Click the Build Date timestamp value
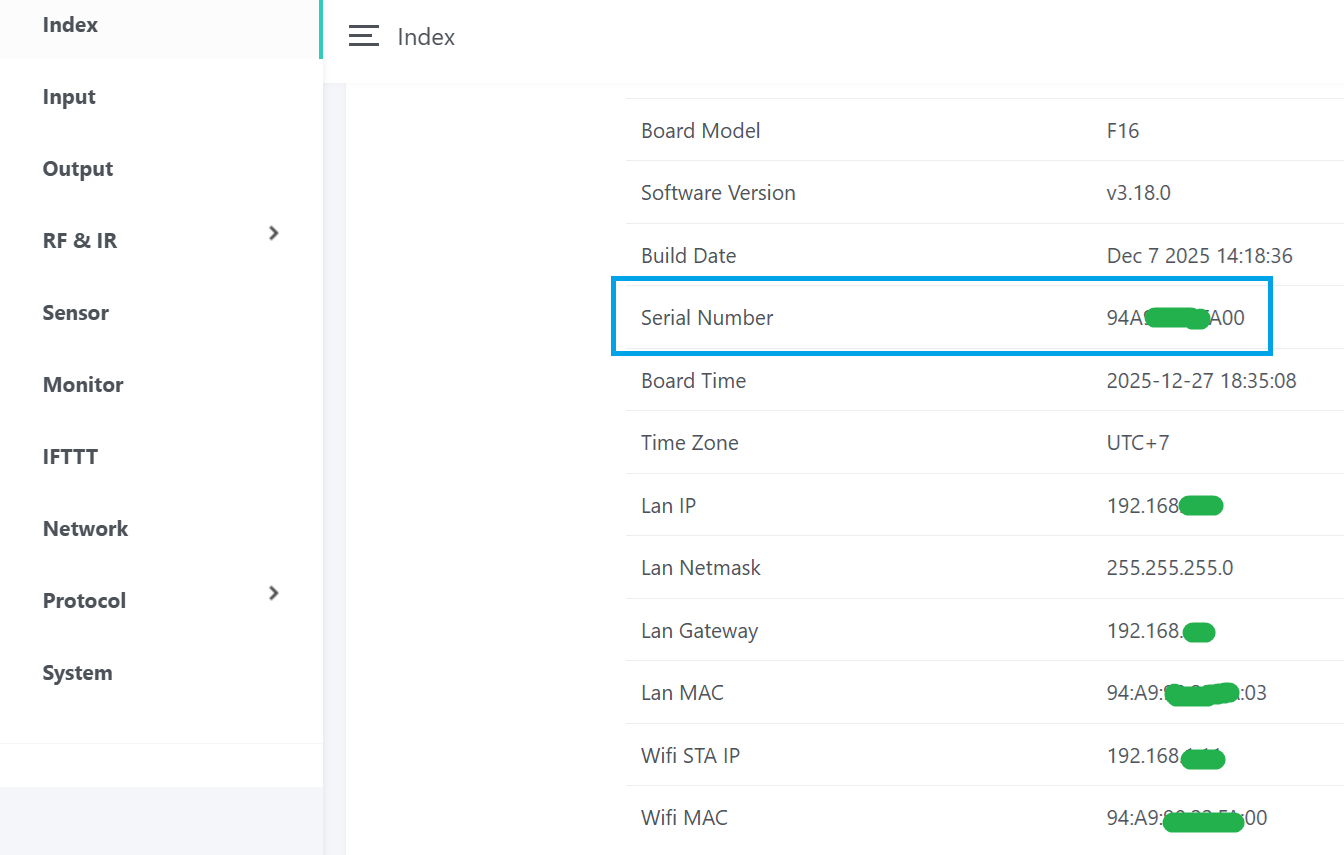1344x855 pixels. click(x=1199, y=256)
